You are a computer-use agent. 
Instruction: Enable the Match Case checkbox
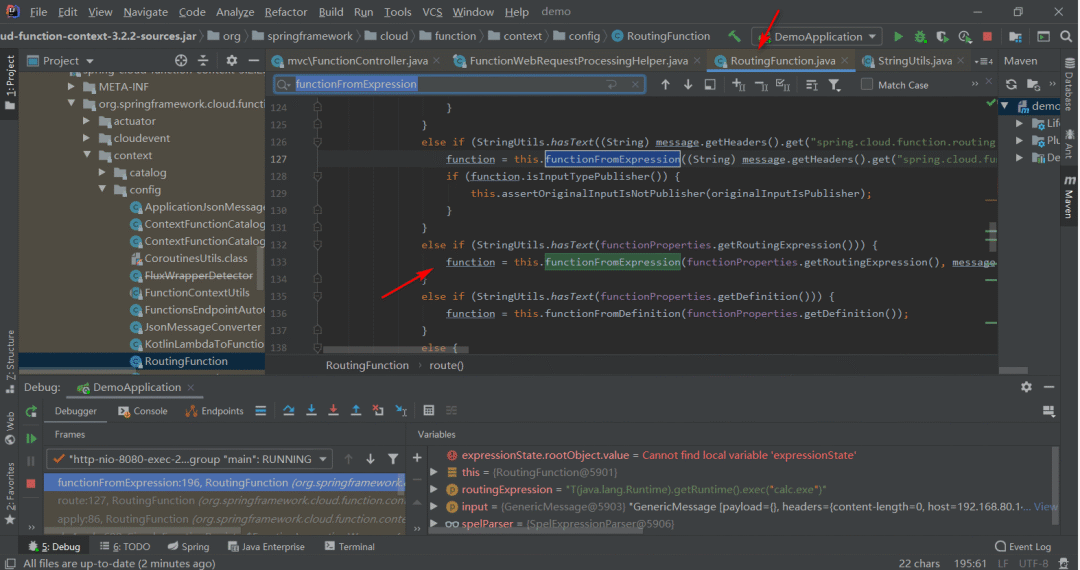[x=867, y=85]
